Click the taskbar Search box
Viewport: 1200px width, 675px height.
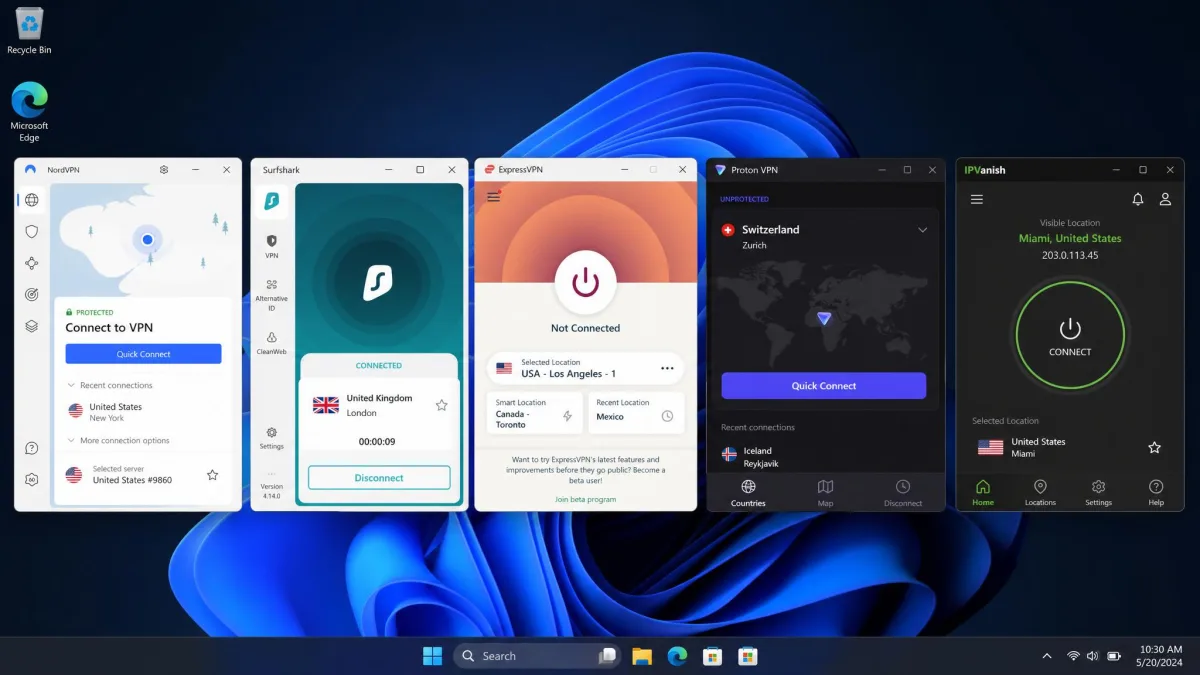coord(537,656)
